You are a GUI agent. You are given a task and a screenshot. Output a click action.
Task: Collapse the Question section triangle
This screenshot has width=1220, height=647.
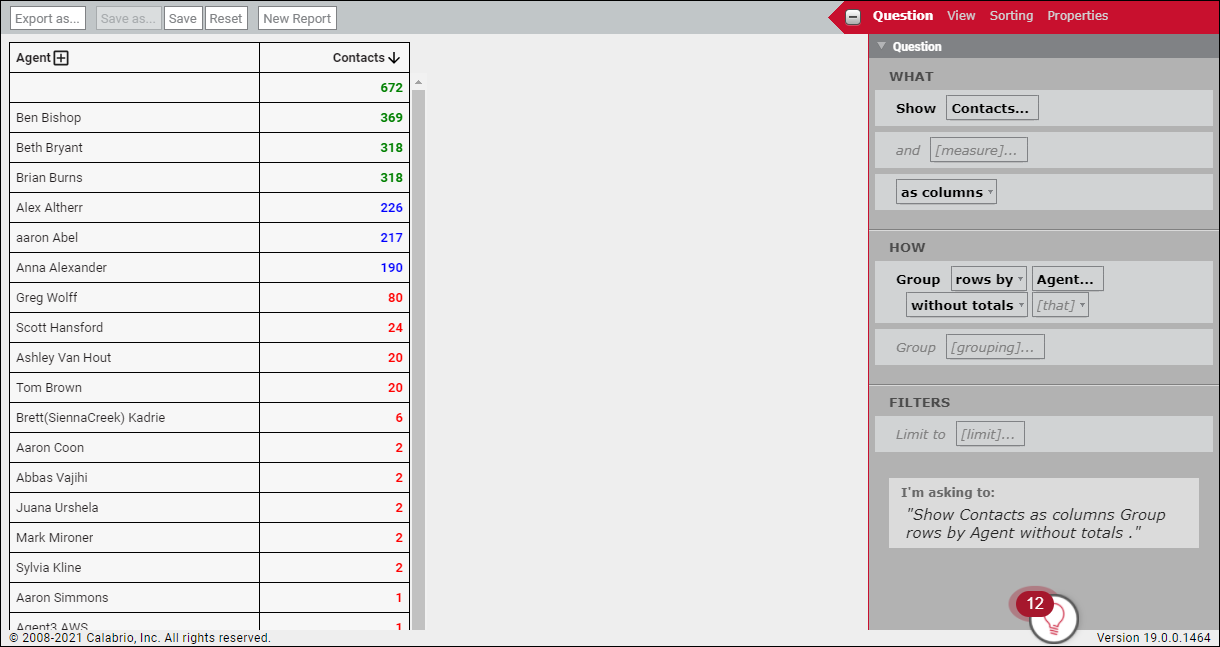881,46
